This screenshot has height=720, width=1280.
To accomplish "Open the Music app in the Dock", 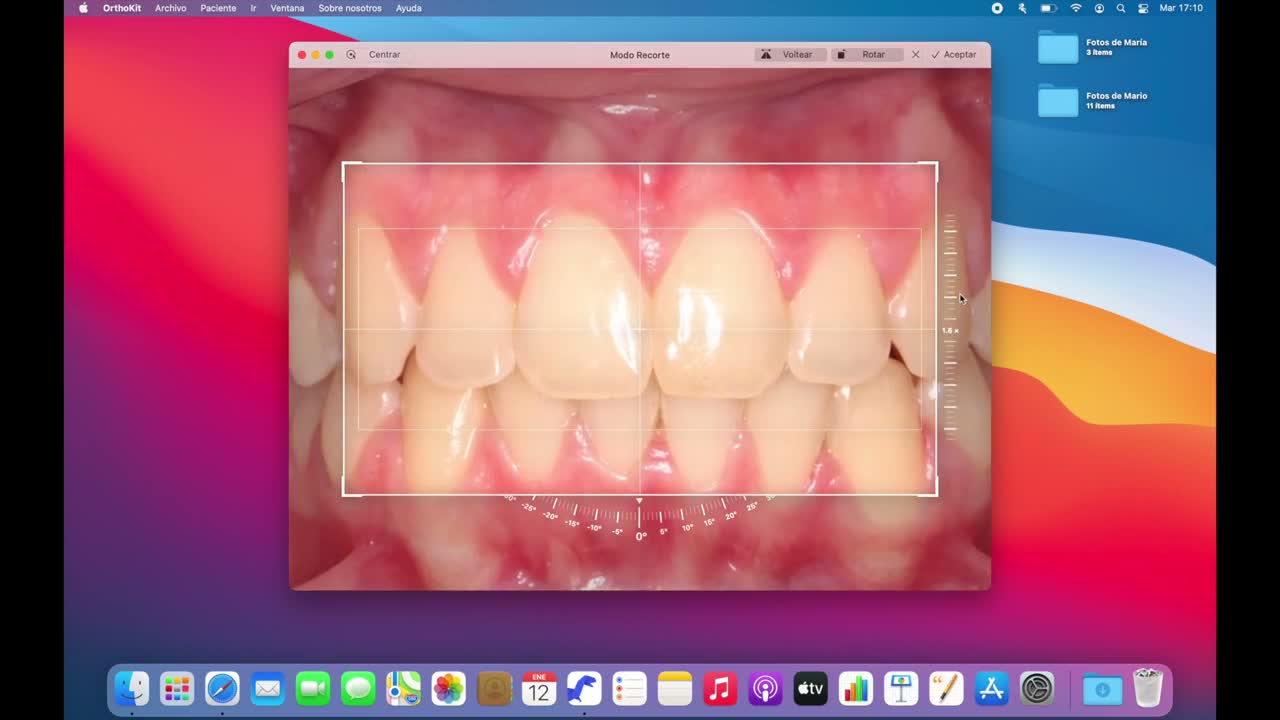I will (720, 688).
